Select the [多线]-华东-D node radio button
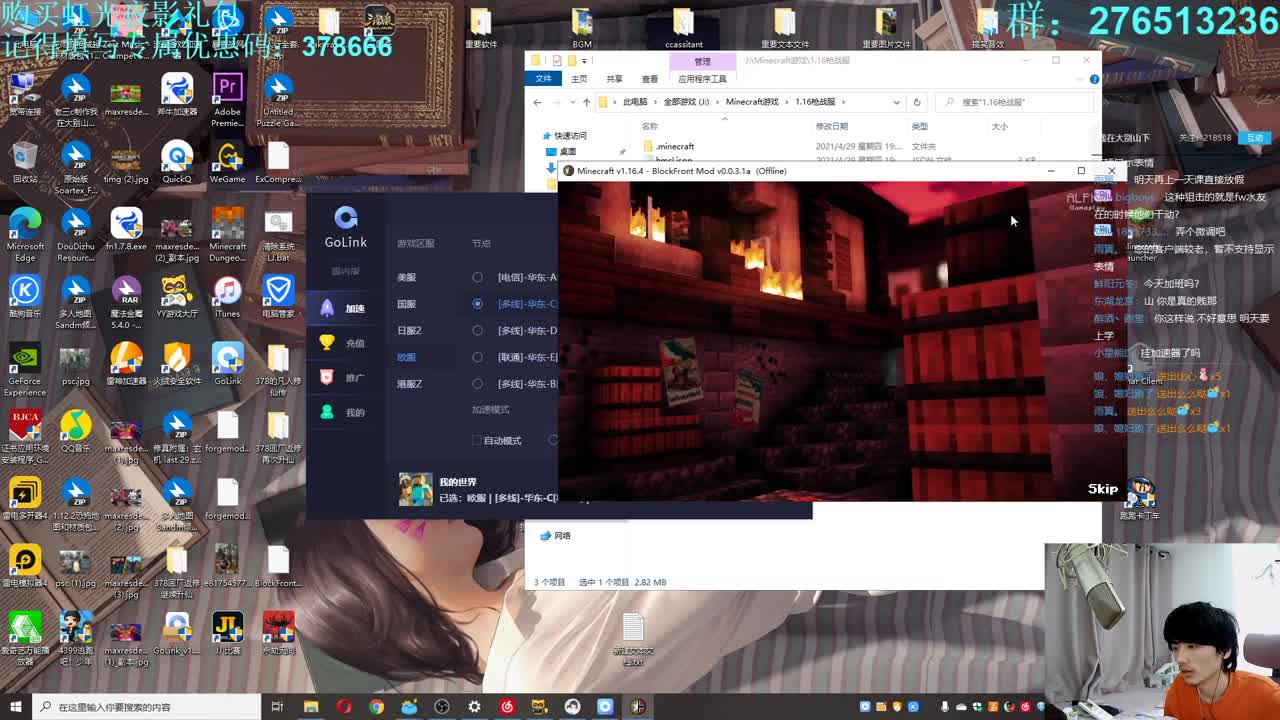The height and width of the screenshot is (720, 1280). [477, 330]
